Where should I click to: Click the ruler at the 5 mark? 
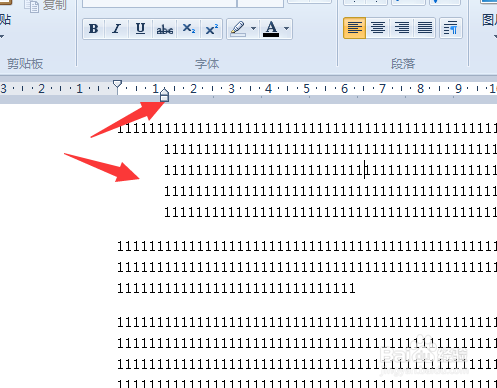[x=306, y=89]
